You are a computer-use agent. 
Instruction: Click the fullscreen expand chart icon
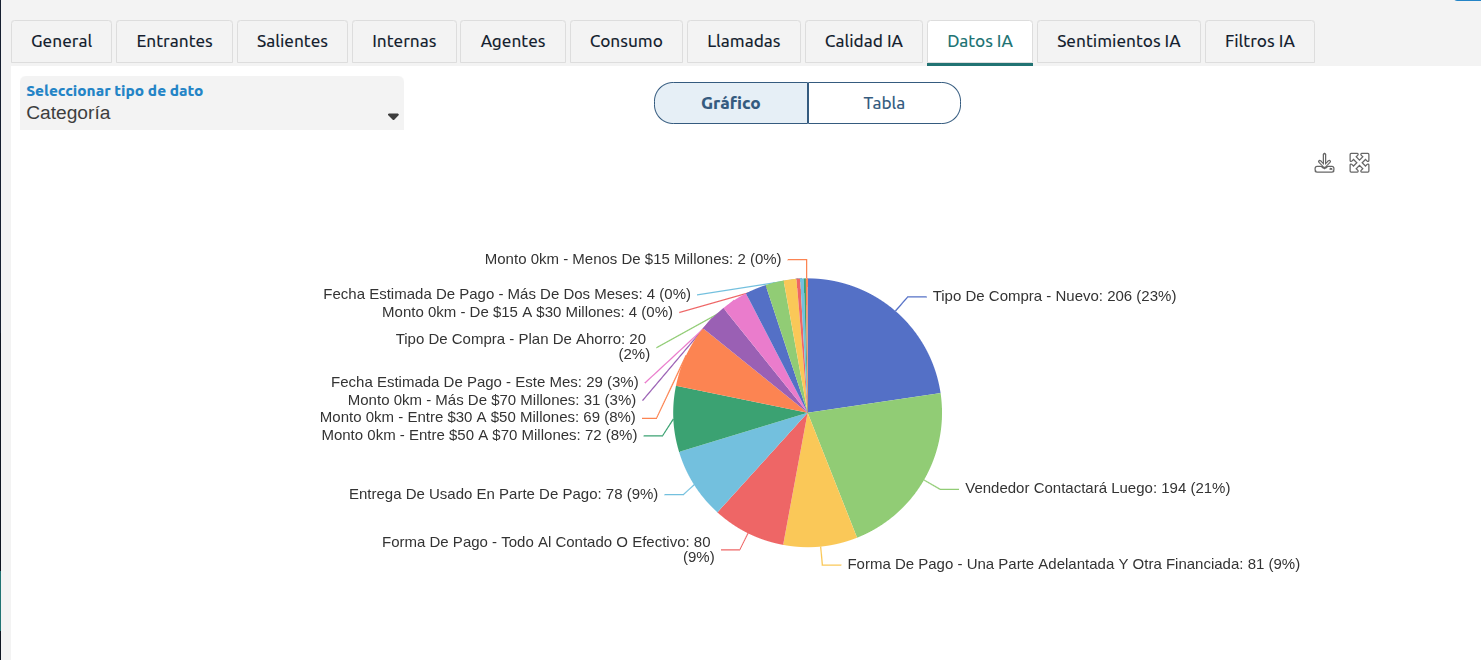[x=1359, y=163]
